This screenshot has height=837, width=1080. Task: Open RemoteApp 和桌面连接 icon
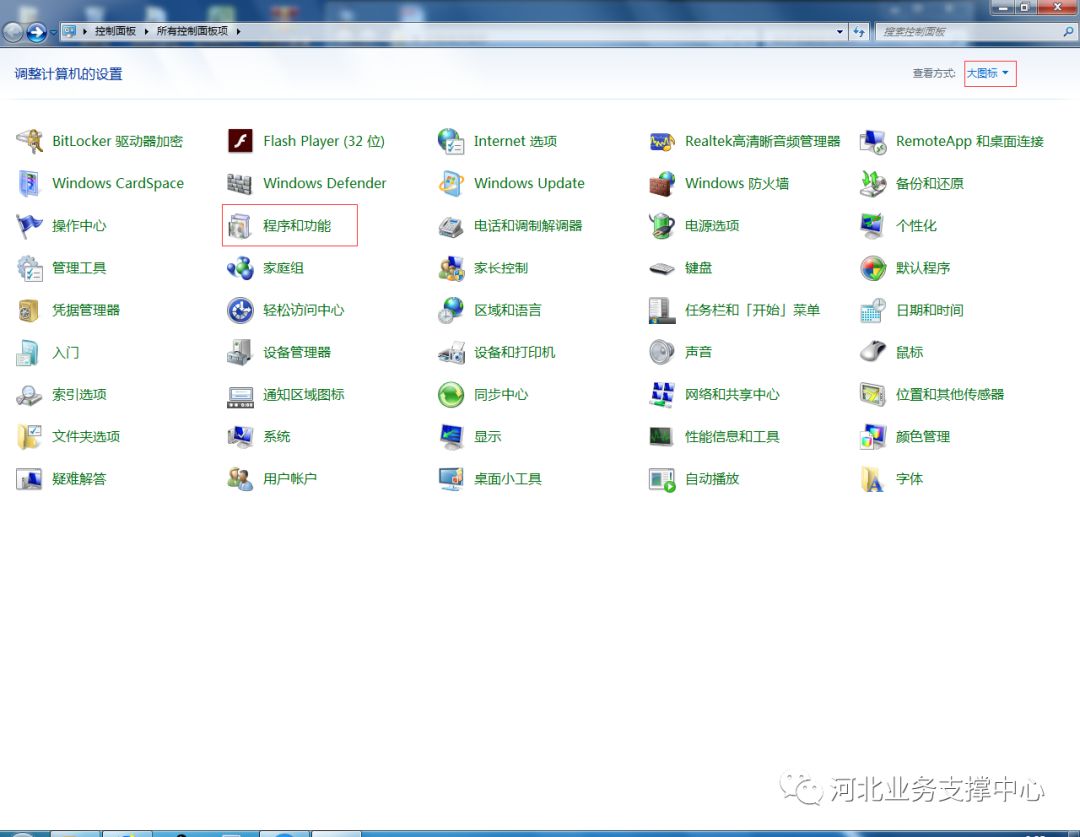click(873, 142)
